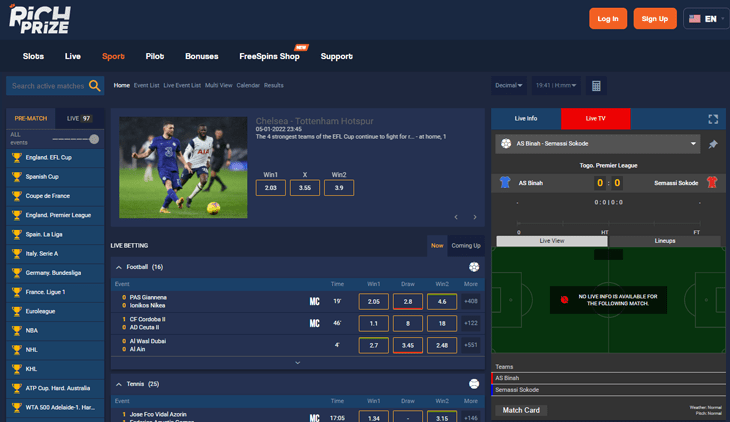
Task: Click trophy icon beside Coupe de France
Action: click(17, 196)
